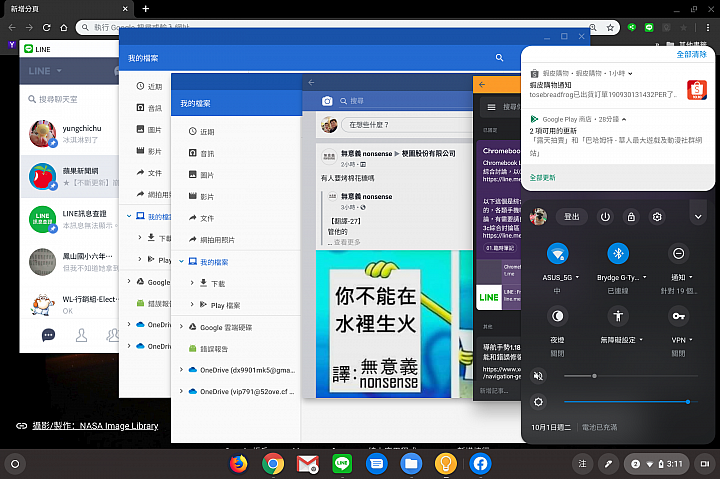Open the Do Not Disturb notification (通知) setting
The image size is (720, 479).
[679, 254]
